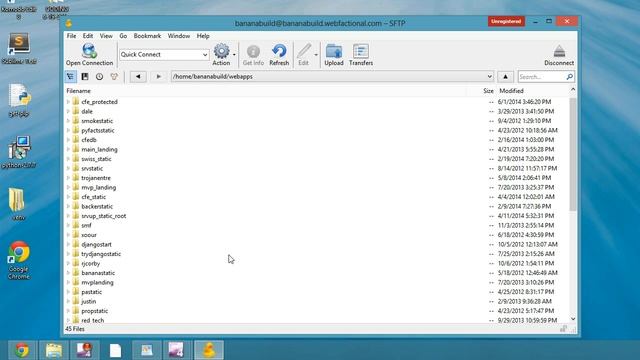The height and width of the screenshot is (360, 640).
Task: Click the Open Connection toolbar icon
Action: (89, 51)
